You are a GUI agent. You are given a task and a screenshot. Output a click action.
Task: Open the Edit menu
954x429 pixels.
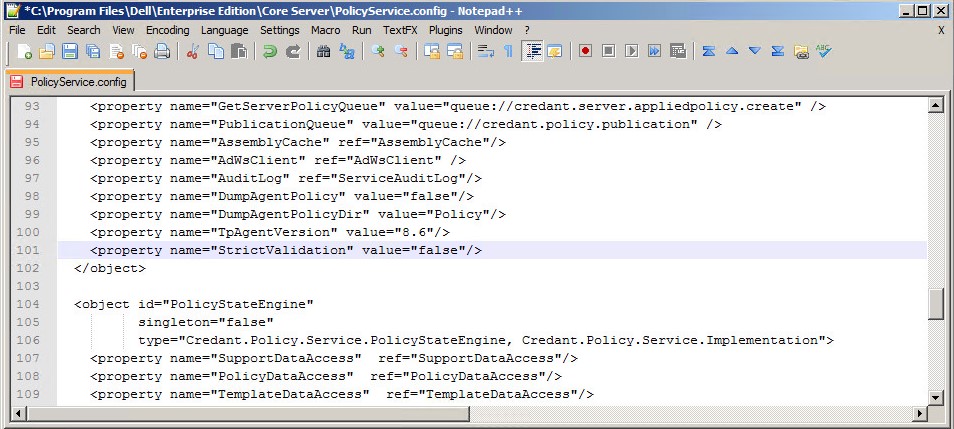click(46, 30)
